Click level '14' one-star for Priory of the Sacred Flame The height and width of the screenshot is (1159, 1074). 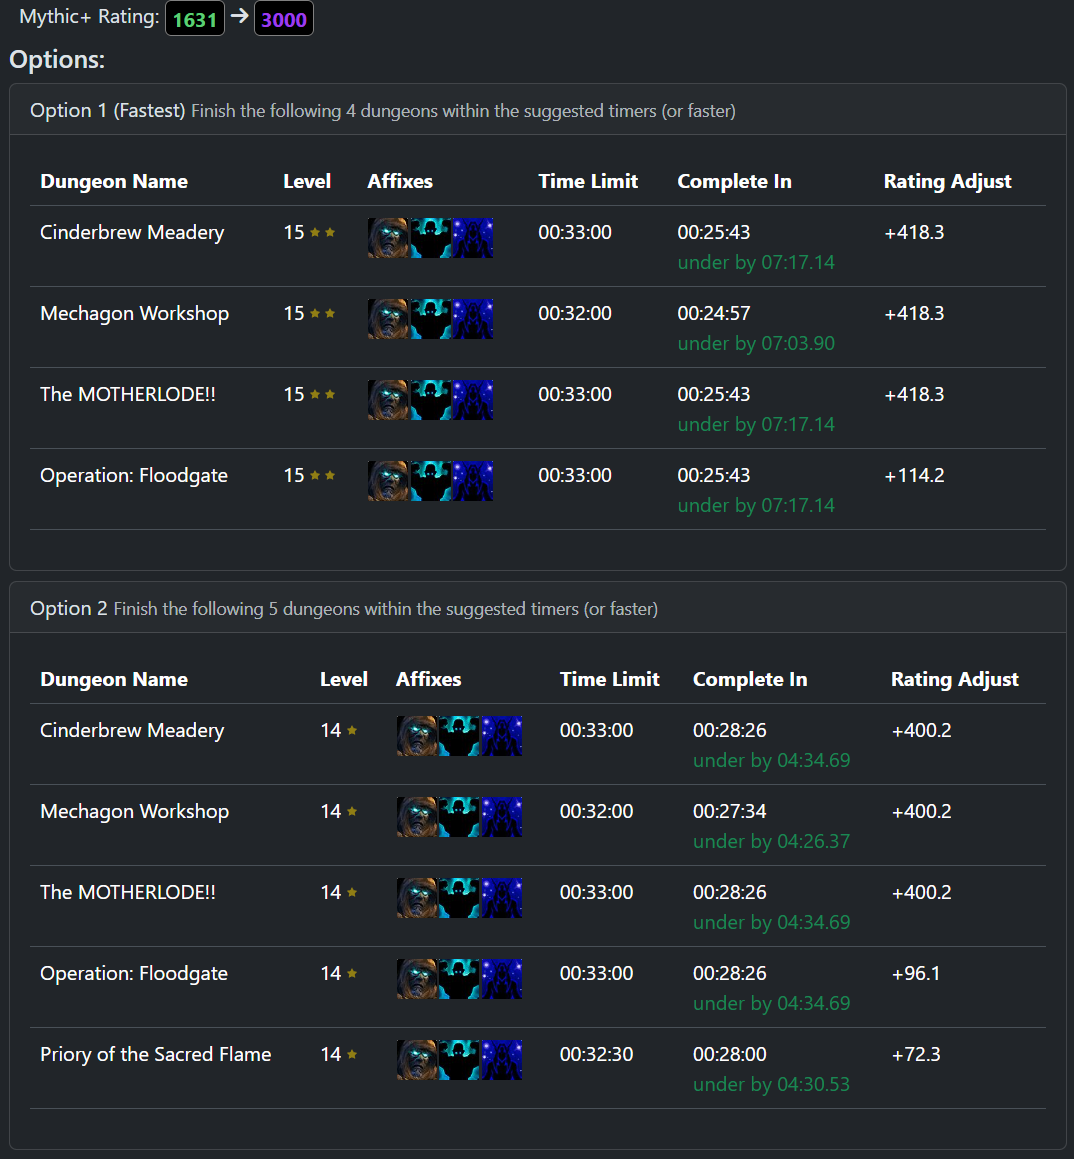coord(339,1055)
